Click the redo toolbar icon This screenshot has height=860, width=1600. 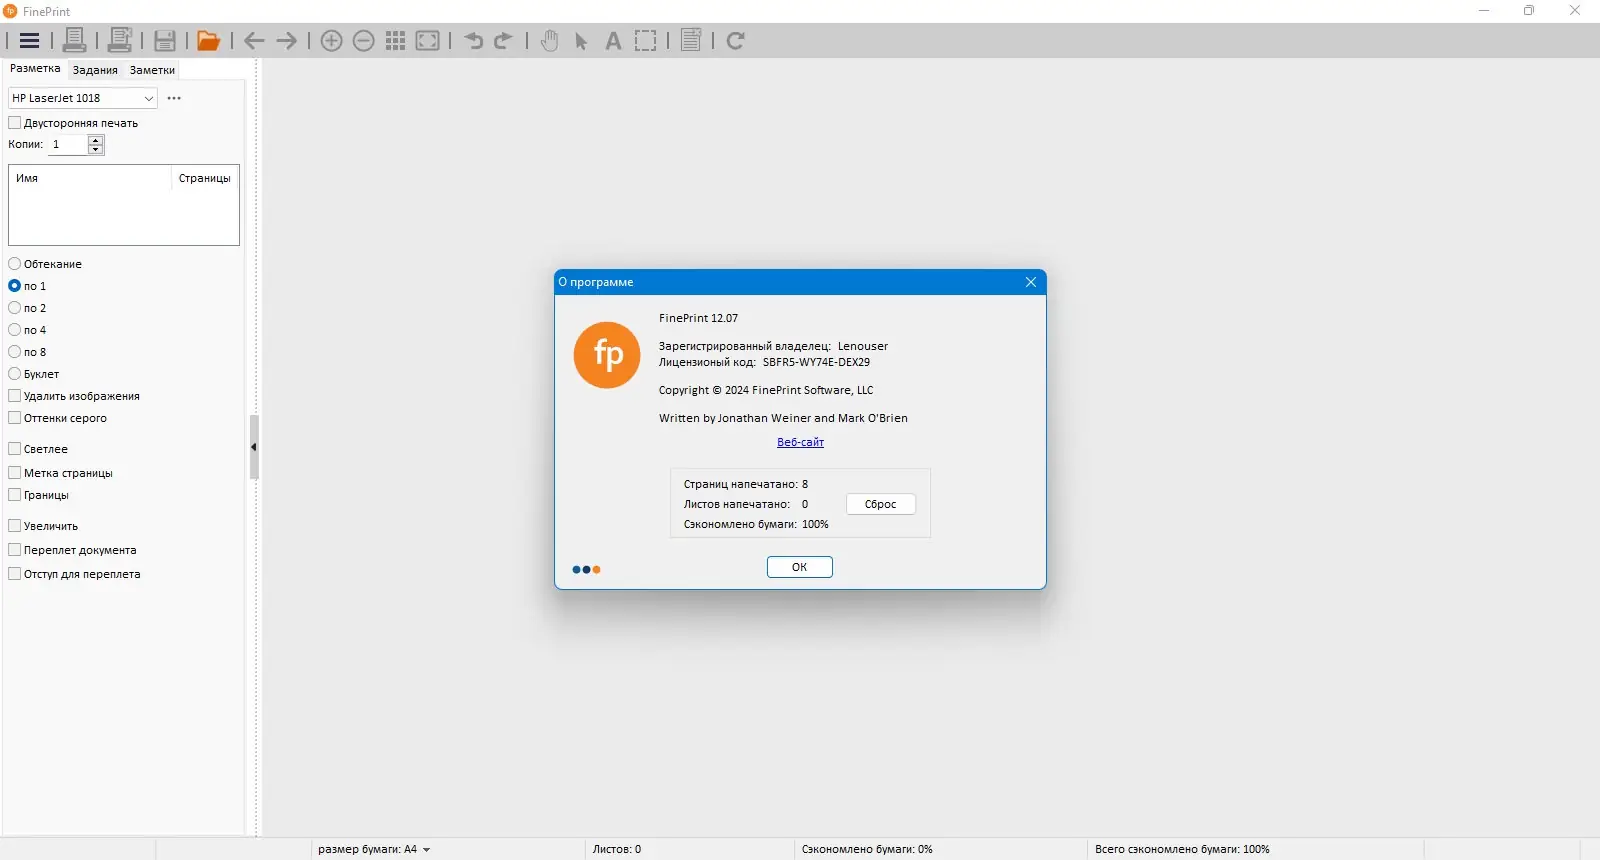(503, 41)
